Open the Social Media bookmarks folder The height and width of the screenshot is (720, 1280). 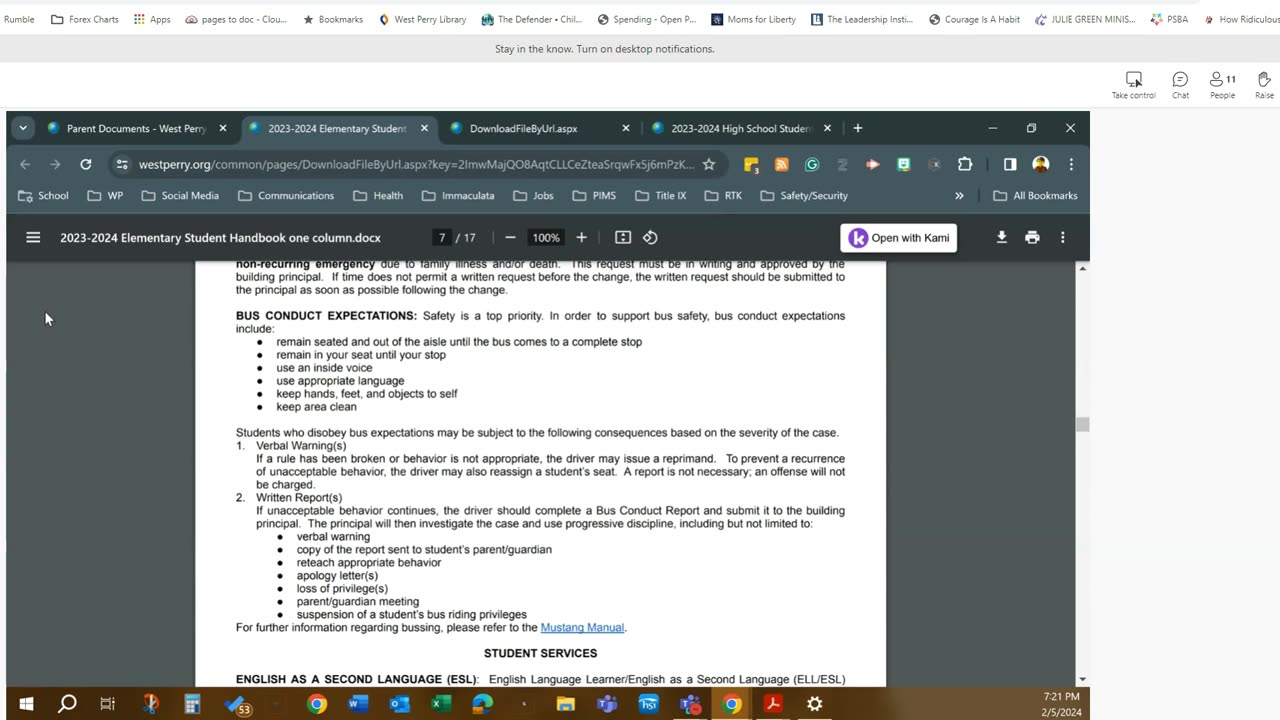[180, 196]
